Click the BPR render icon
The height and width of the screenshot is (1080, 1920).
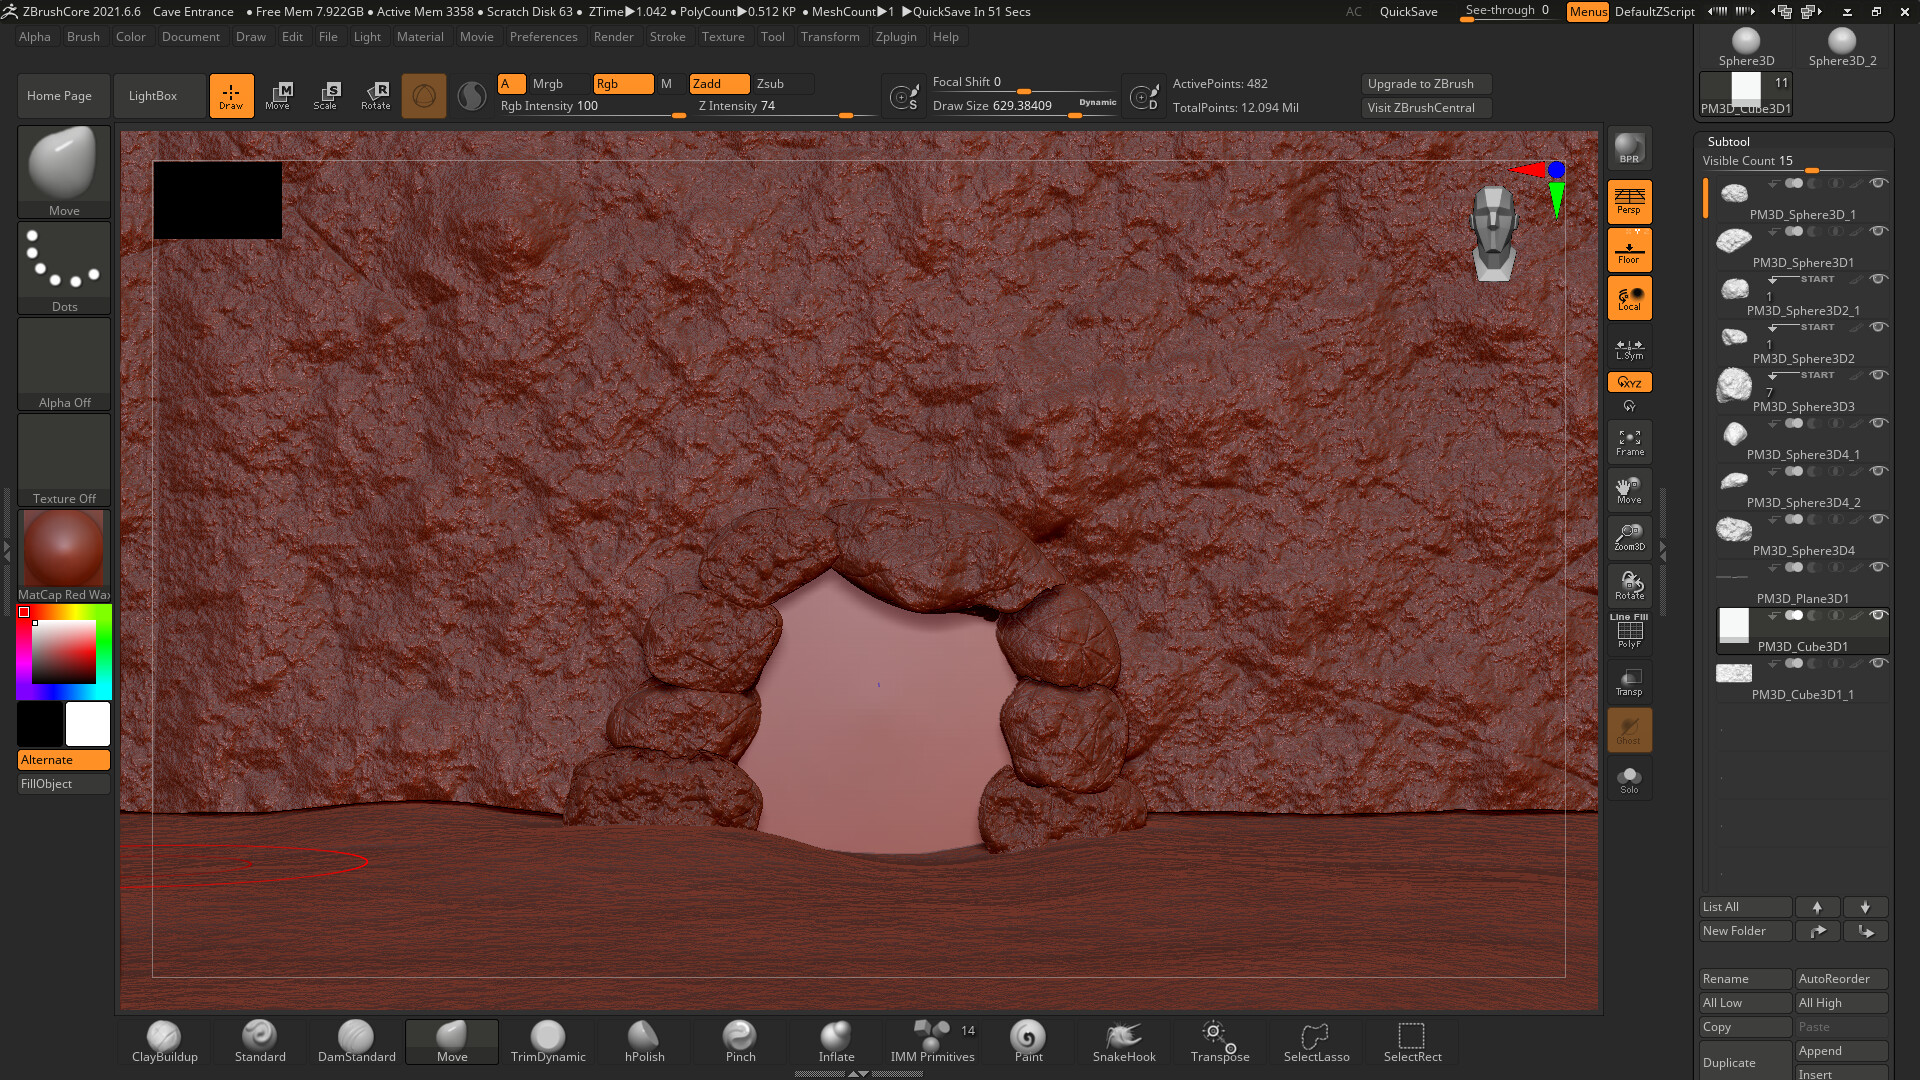pyautogui.click(x=1629, y=148)
